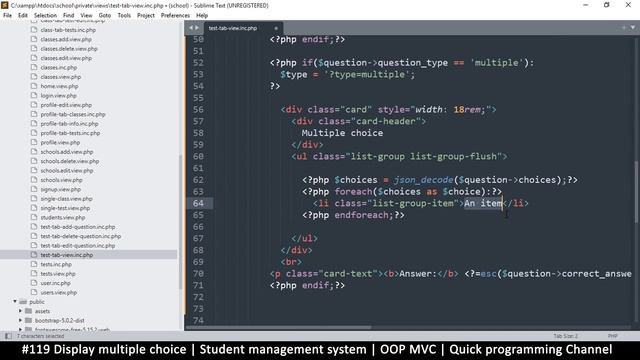Click the file icon beside home.view.php
The width and height of the screenshot is (640, 360).
(34, 86)
